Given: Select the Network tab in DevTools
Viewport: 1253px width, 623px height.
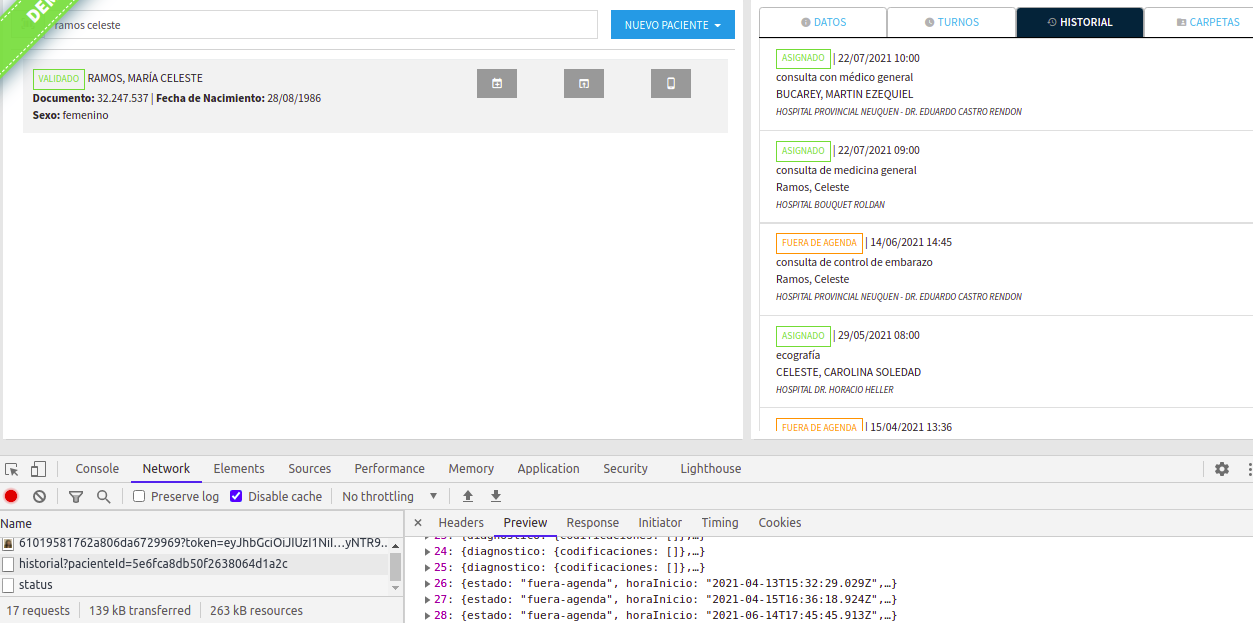Looking at the screenshot, I should [166, 469].
